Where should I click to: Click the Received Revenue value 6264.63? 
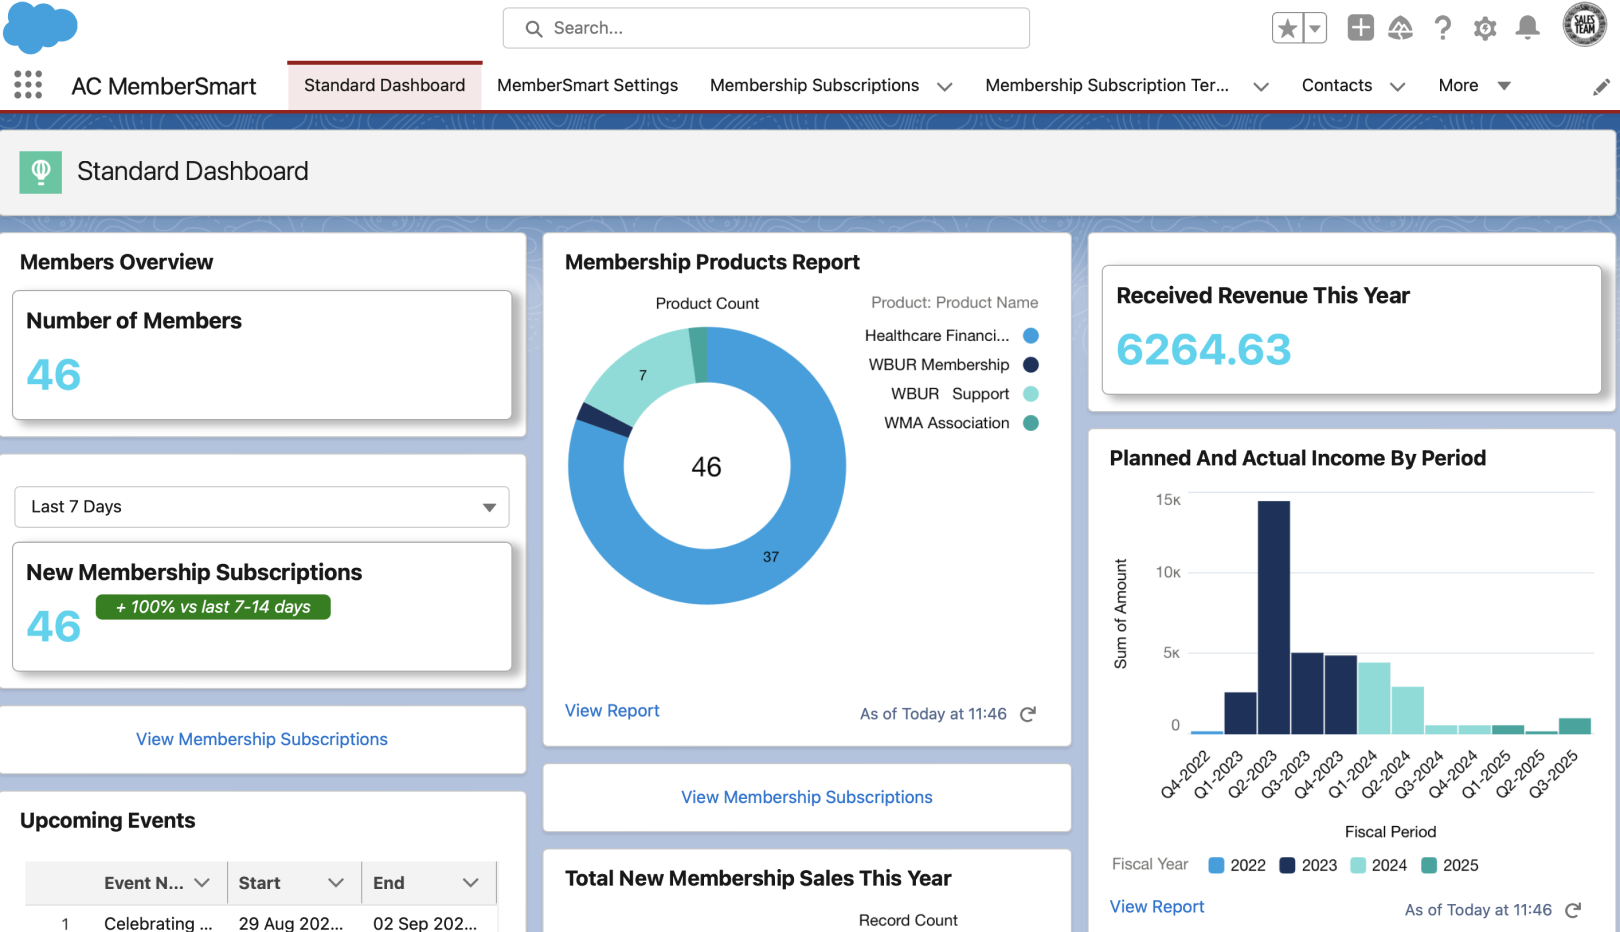pyautogui.click(x=1204, y=350)
